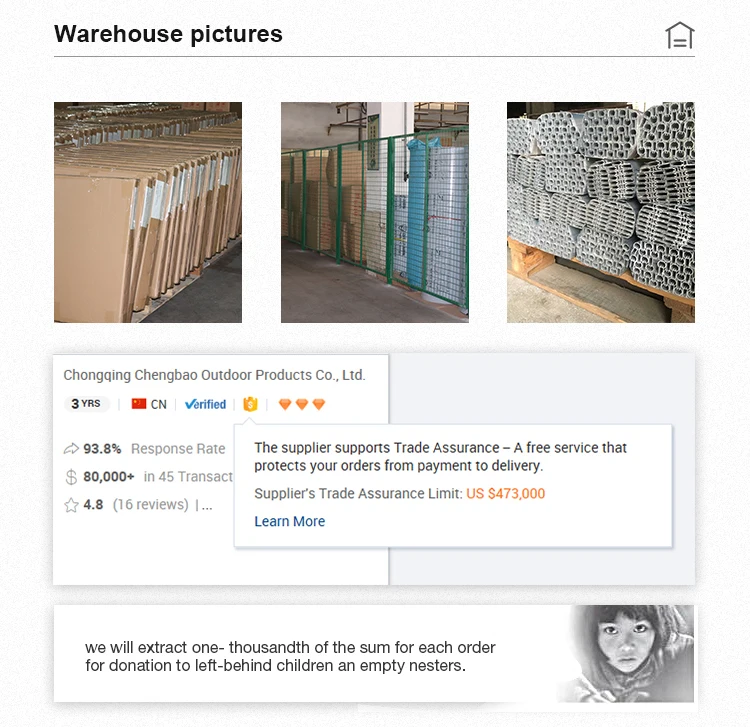Click the 16 reviews text
This screenshot has height=727, width=750.
click(151, 505)
